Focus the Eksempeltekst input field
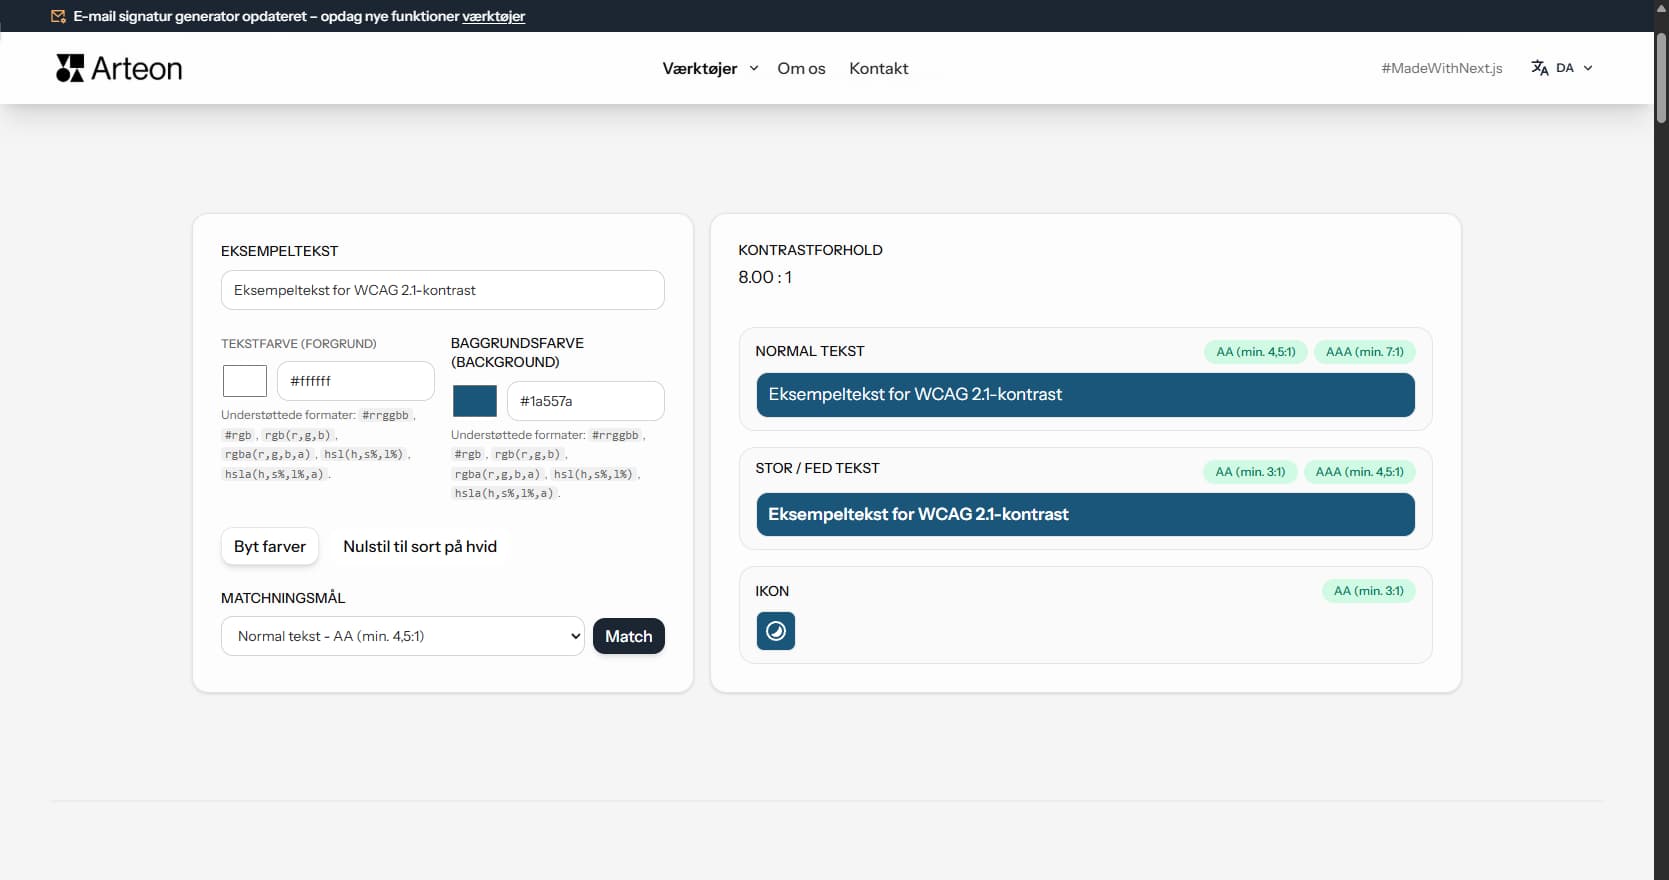The image size is (1669, 880). point(442,290)
